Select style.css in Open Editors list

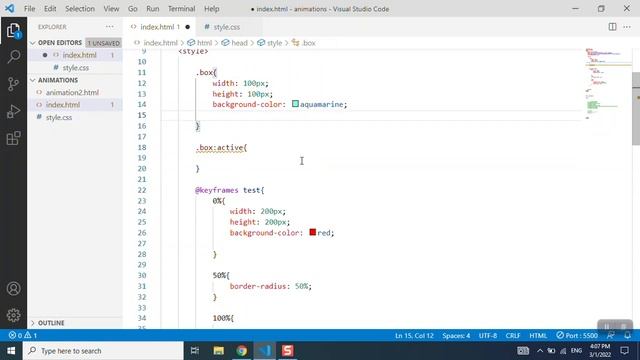[75, 67]
